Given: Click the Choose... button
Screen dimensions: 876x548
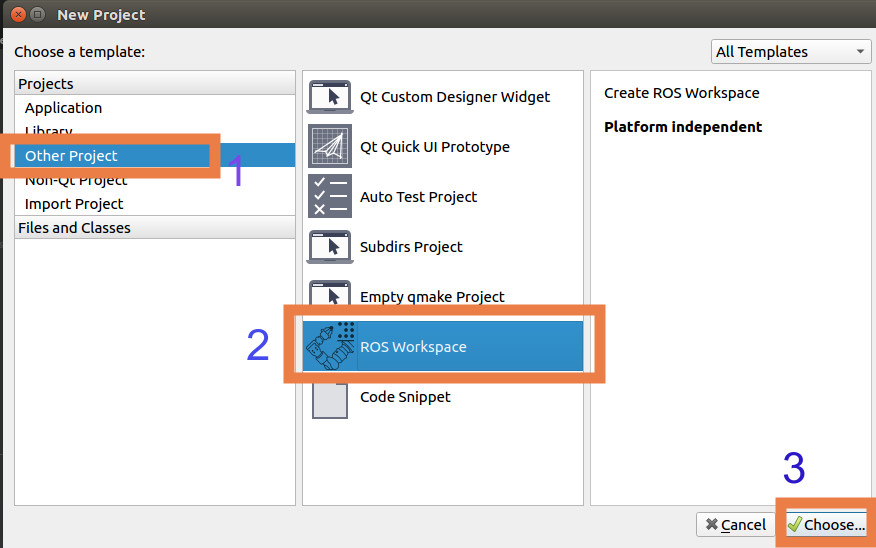Looking at the screenshot, I should tap(826, 525).
